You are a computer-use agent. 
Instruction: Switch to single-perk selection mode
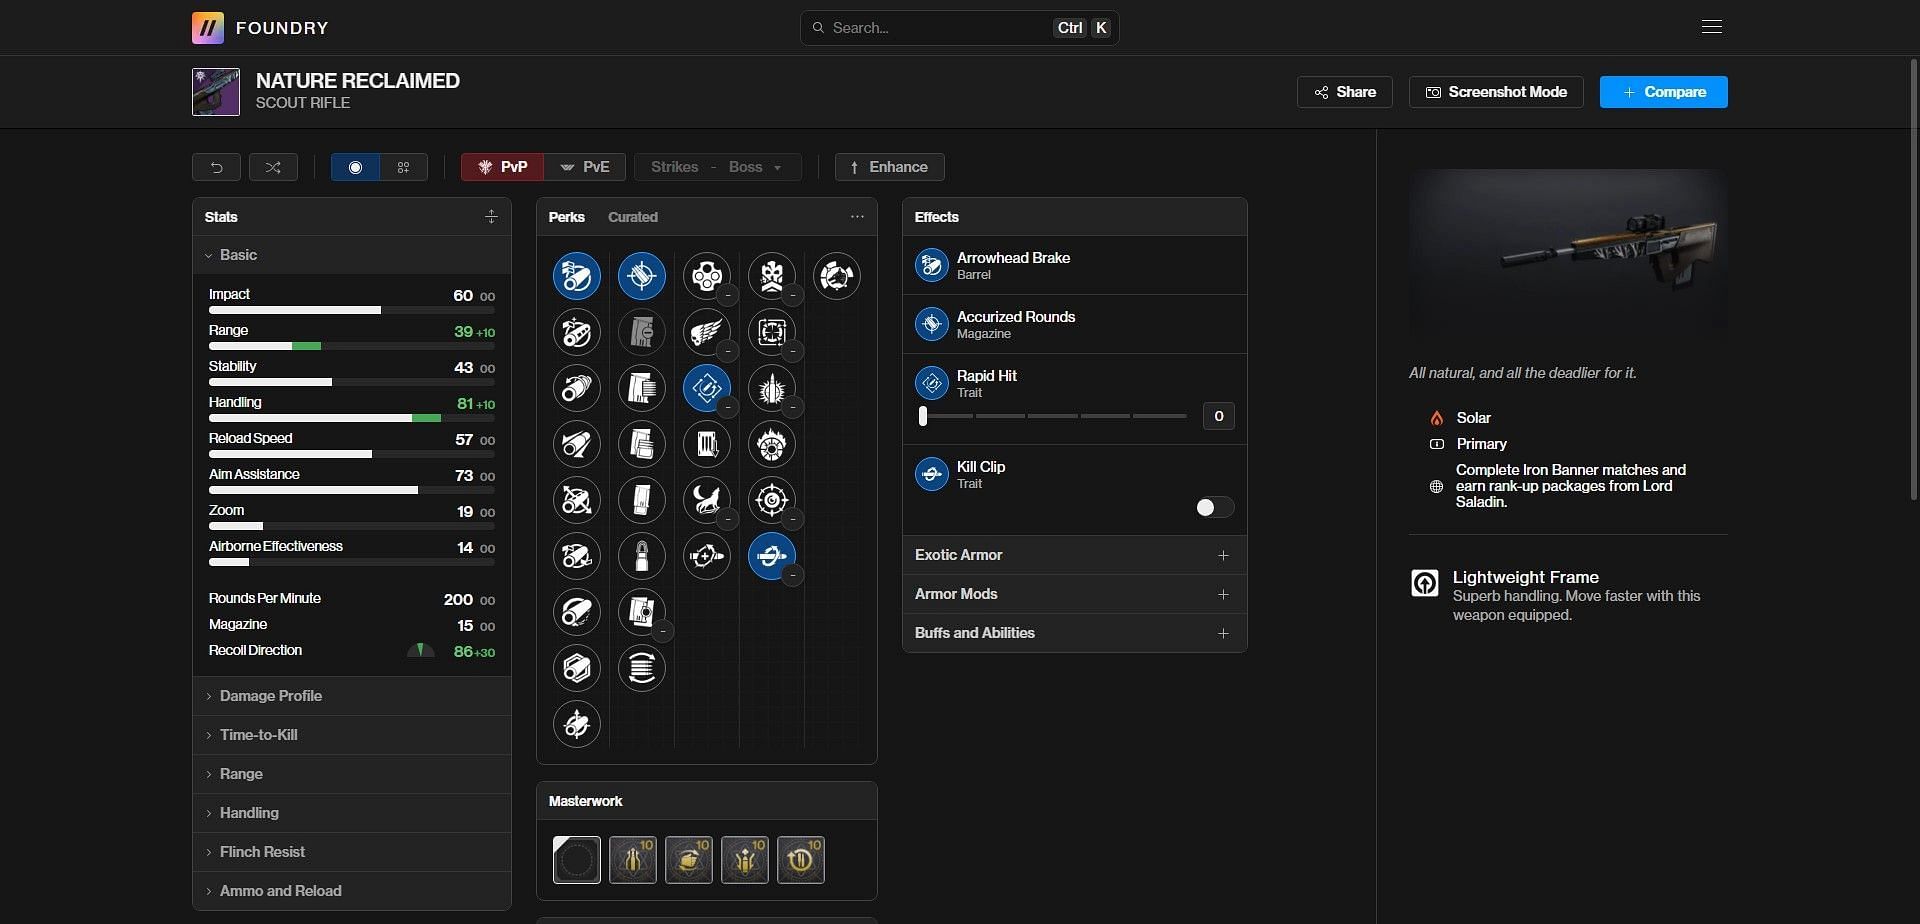point(355,167)
